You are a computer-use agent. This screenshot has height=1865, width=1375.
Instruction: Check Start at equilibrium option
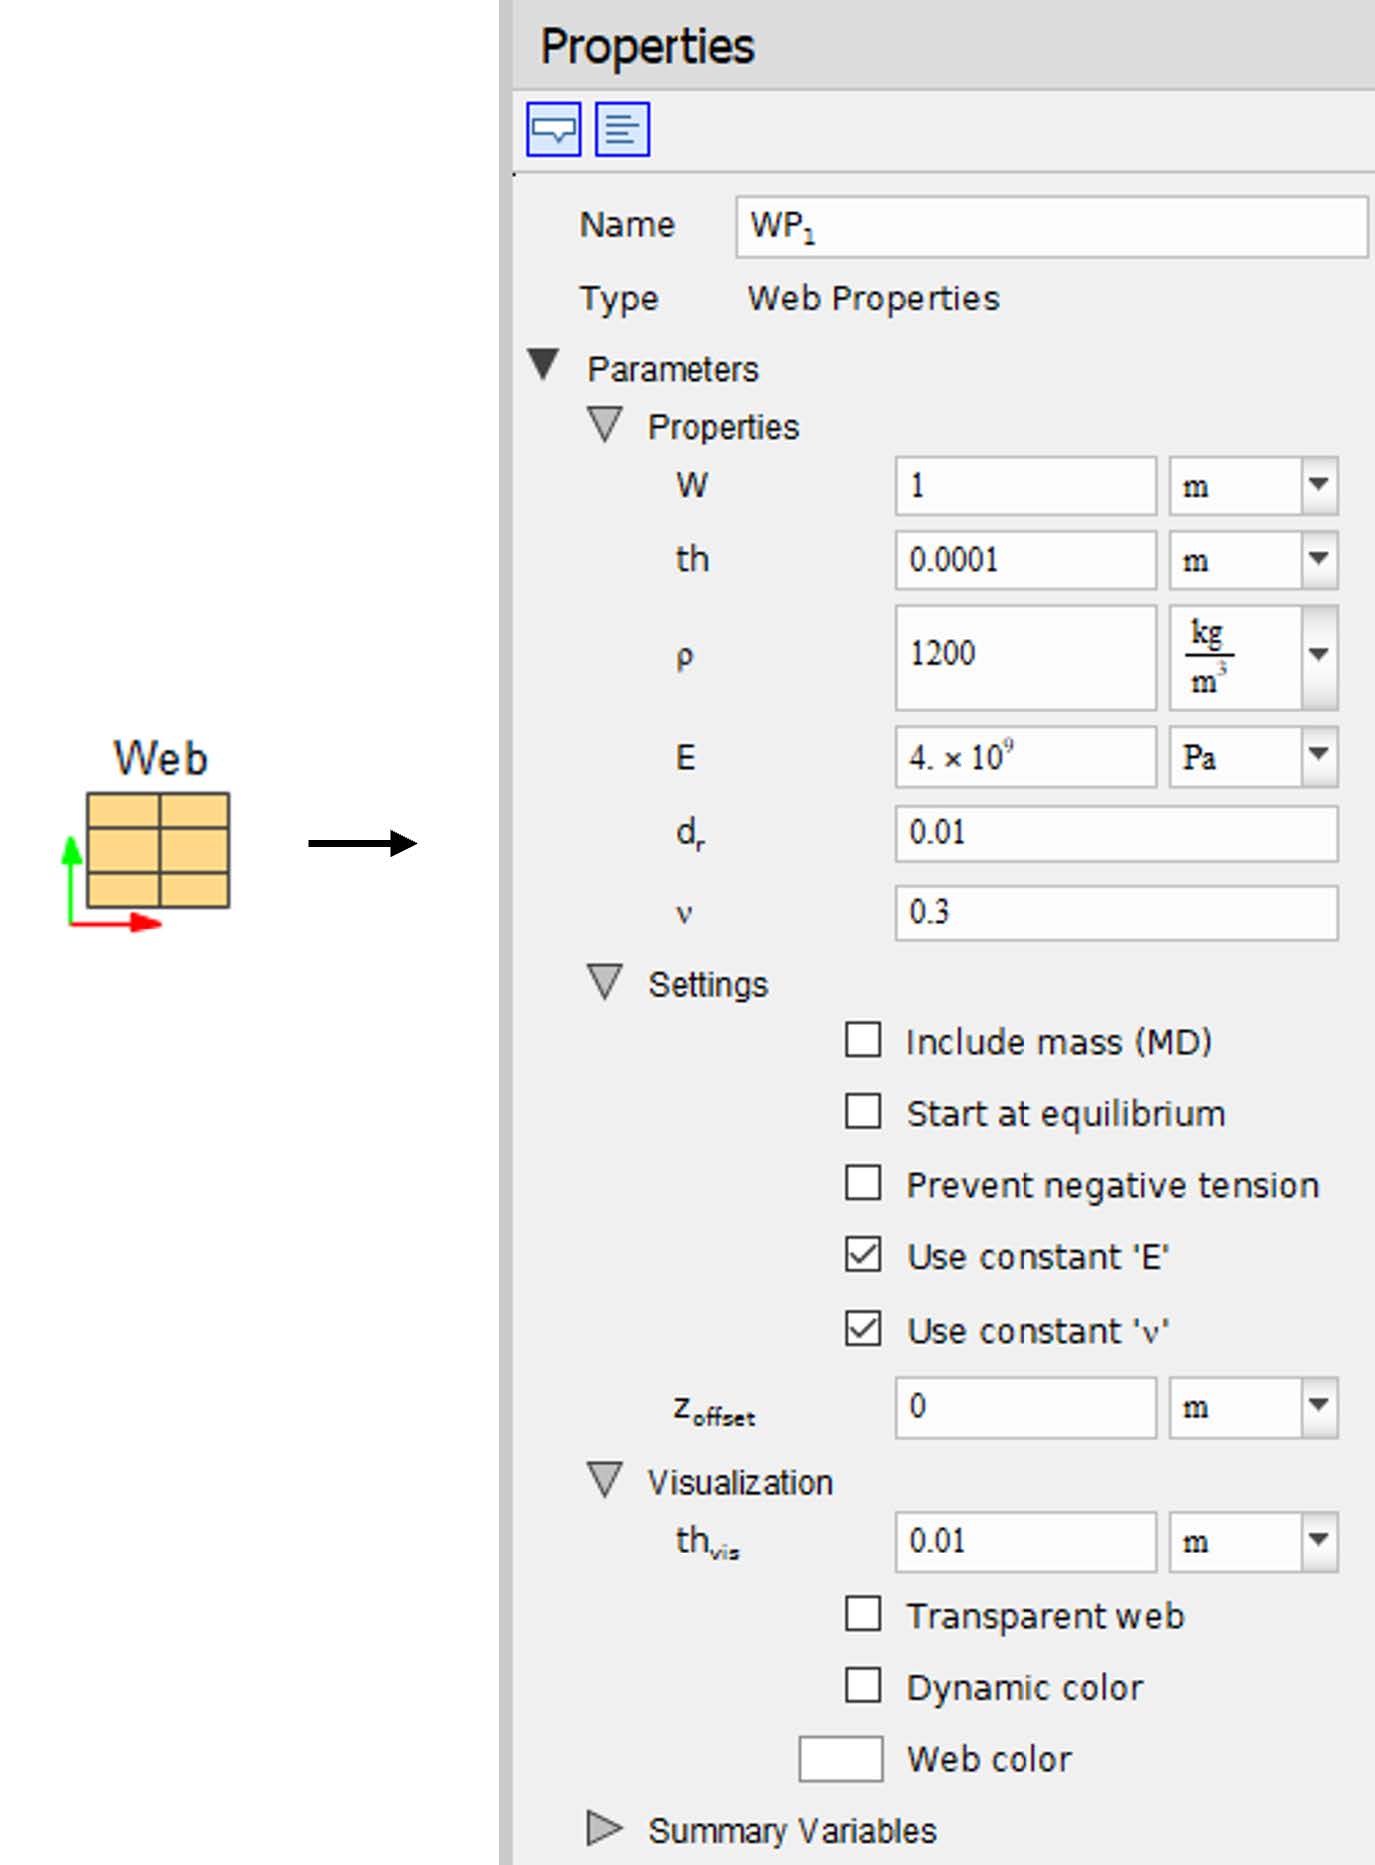click(x=863, y=1111)
